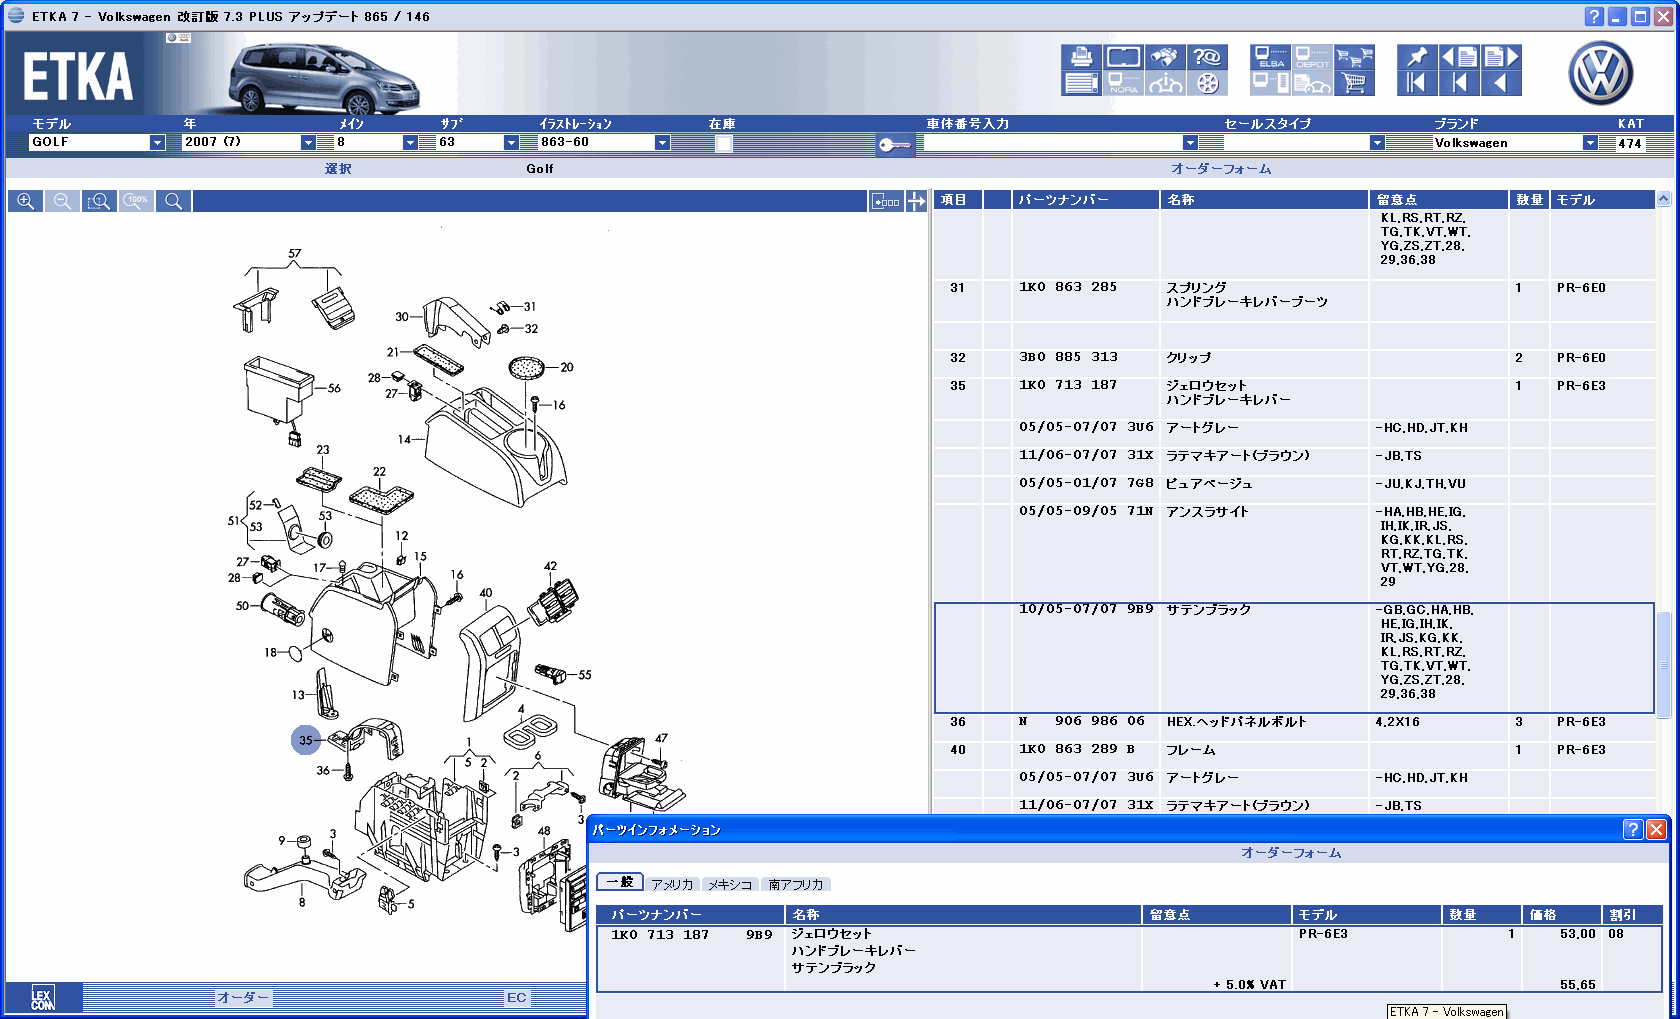This screenshot has height=1019, width=1680.
Task: Reset illustration zoom to 100%
Action: click(x=136, y=201)
